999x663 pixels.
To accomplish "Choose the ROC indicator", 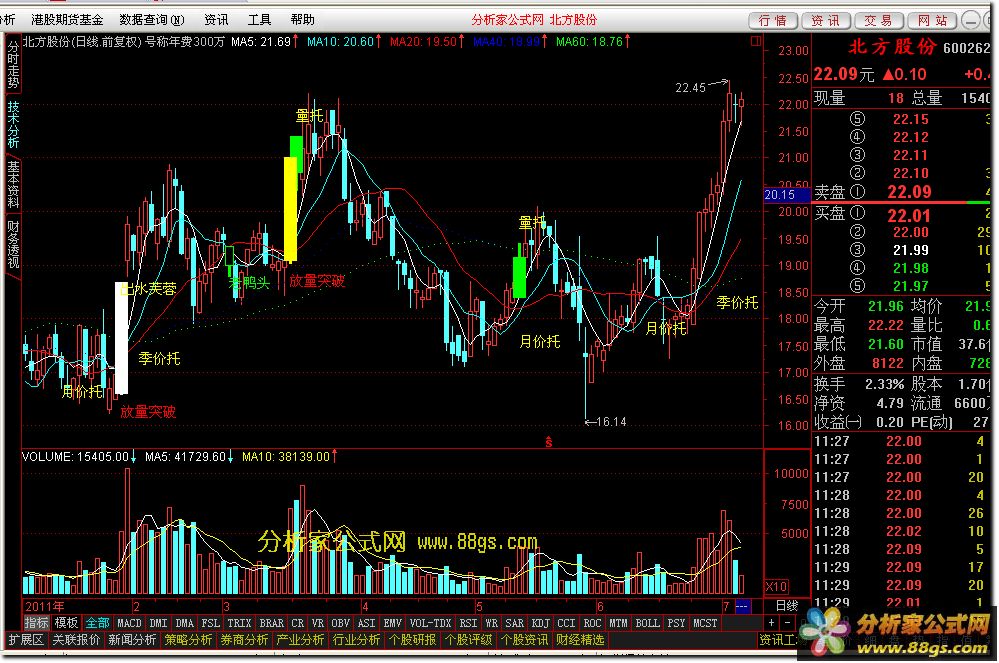I will [592, 623].
